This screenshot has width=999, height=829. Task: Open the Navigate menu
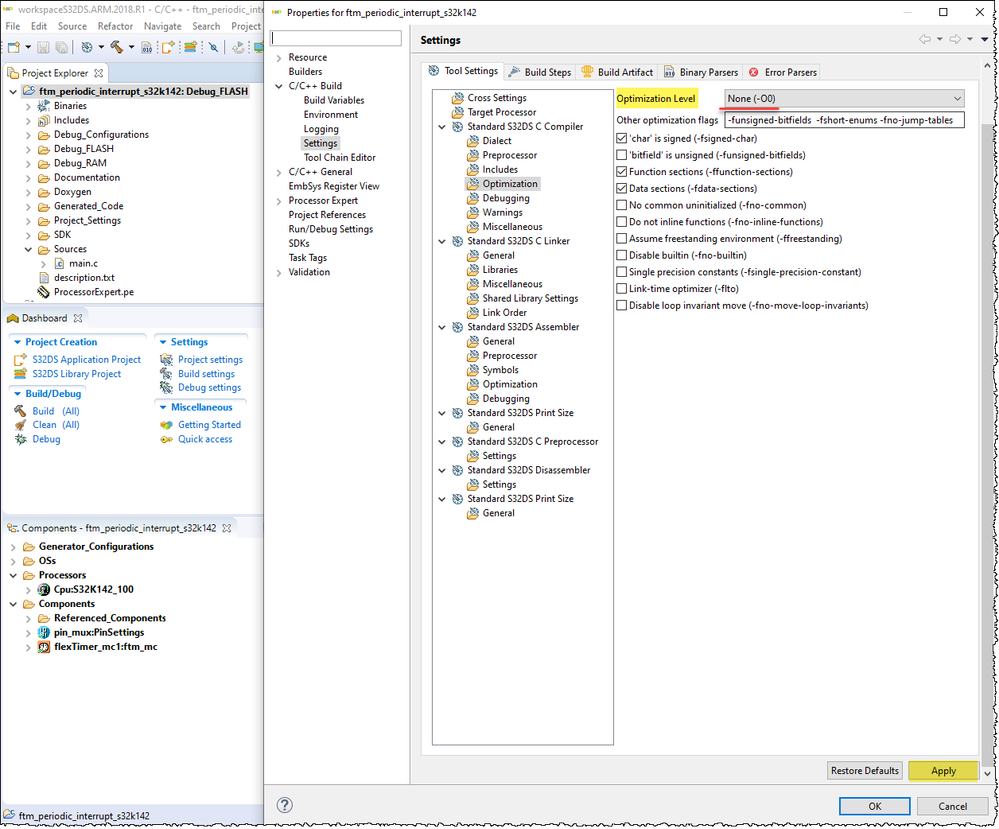tap(162, 26)
